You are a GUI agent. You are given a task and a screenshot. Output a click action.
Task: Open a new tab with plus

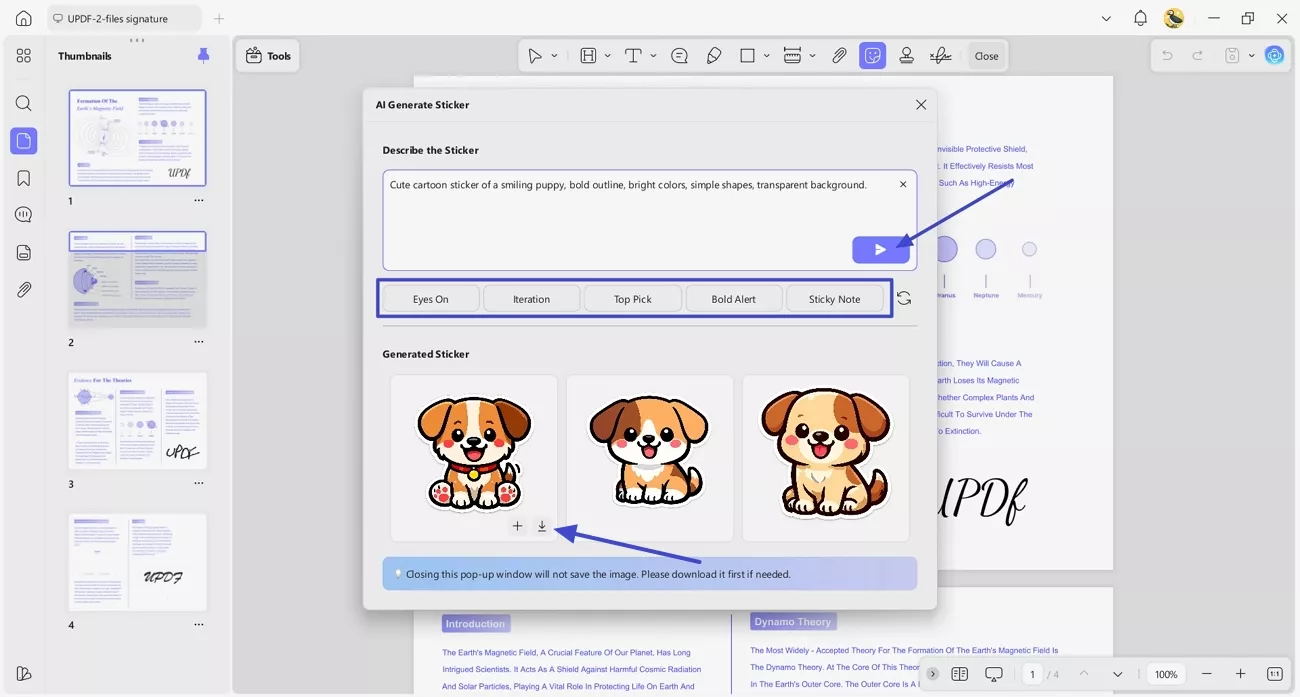coord(219,18)
